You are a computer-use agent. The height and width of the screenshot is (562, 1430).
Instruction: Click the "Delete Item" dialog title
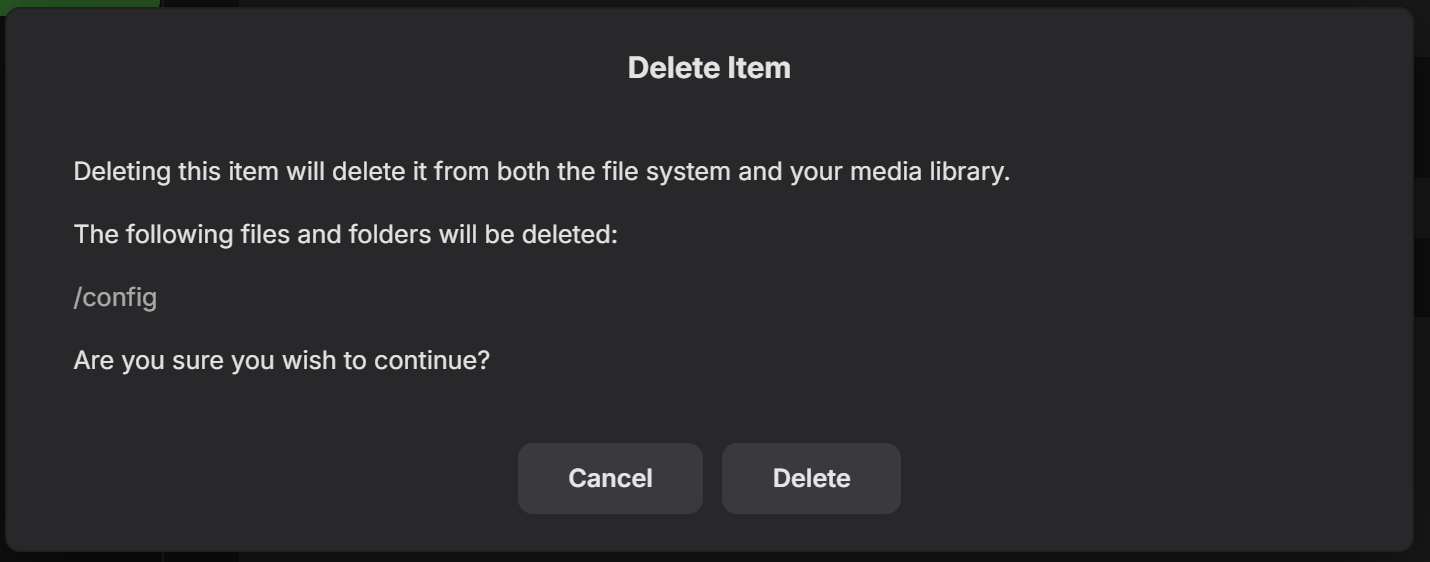point(709,68)
